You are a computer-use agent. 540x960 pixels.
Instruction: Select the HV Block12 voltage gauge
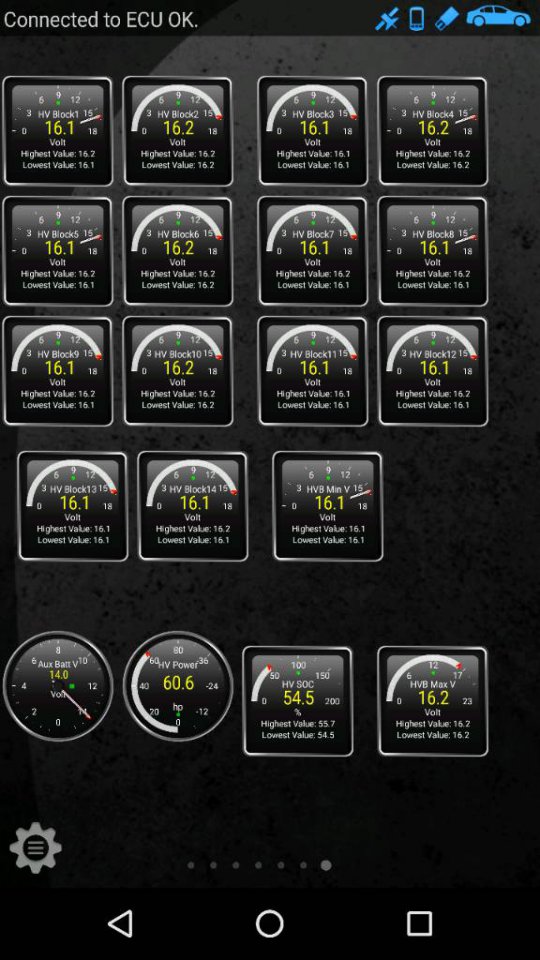(433, 371)
